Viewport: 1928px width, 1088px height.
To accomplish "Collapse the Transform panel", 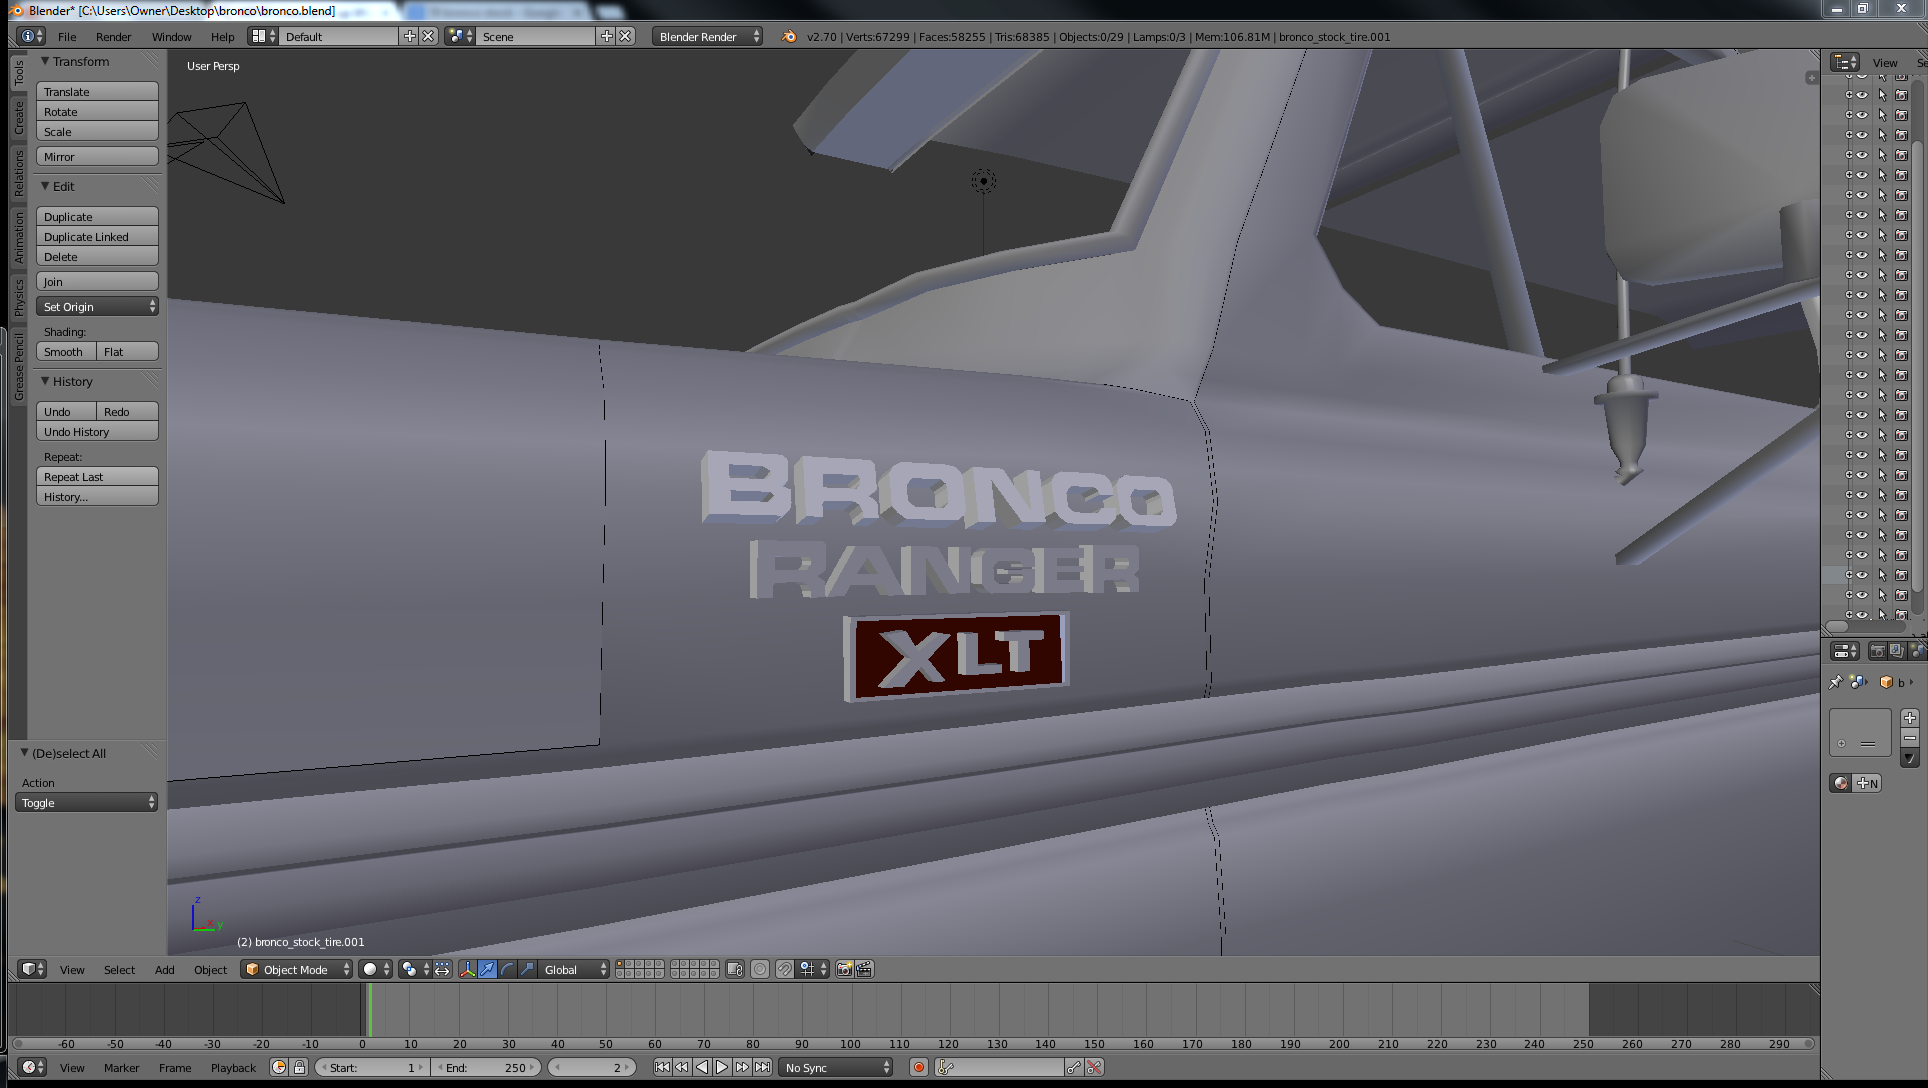I will 44,62.
